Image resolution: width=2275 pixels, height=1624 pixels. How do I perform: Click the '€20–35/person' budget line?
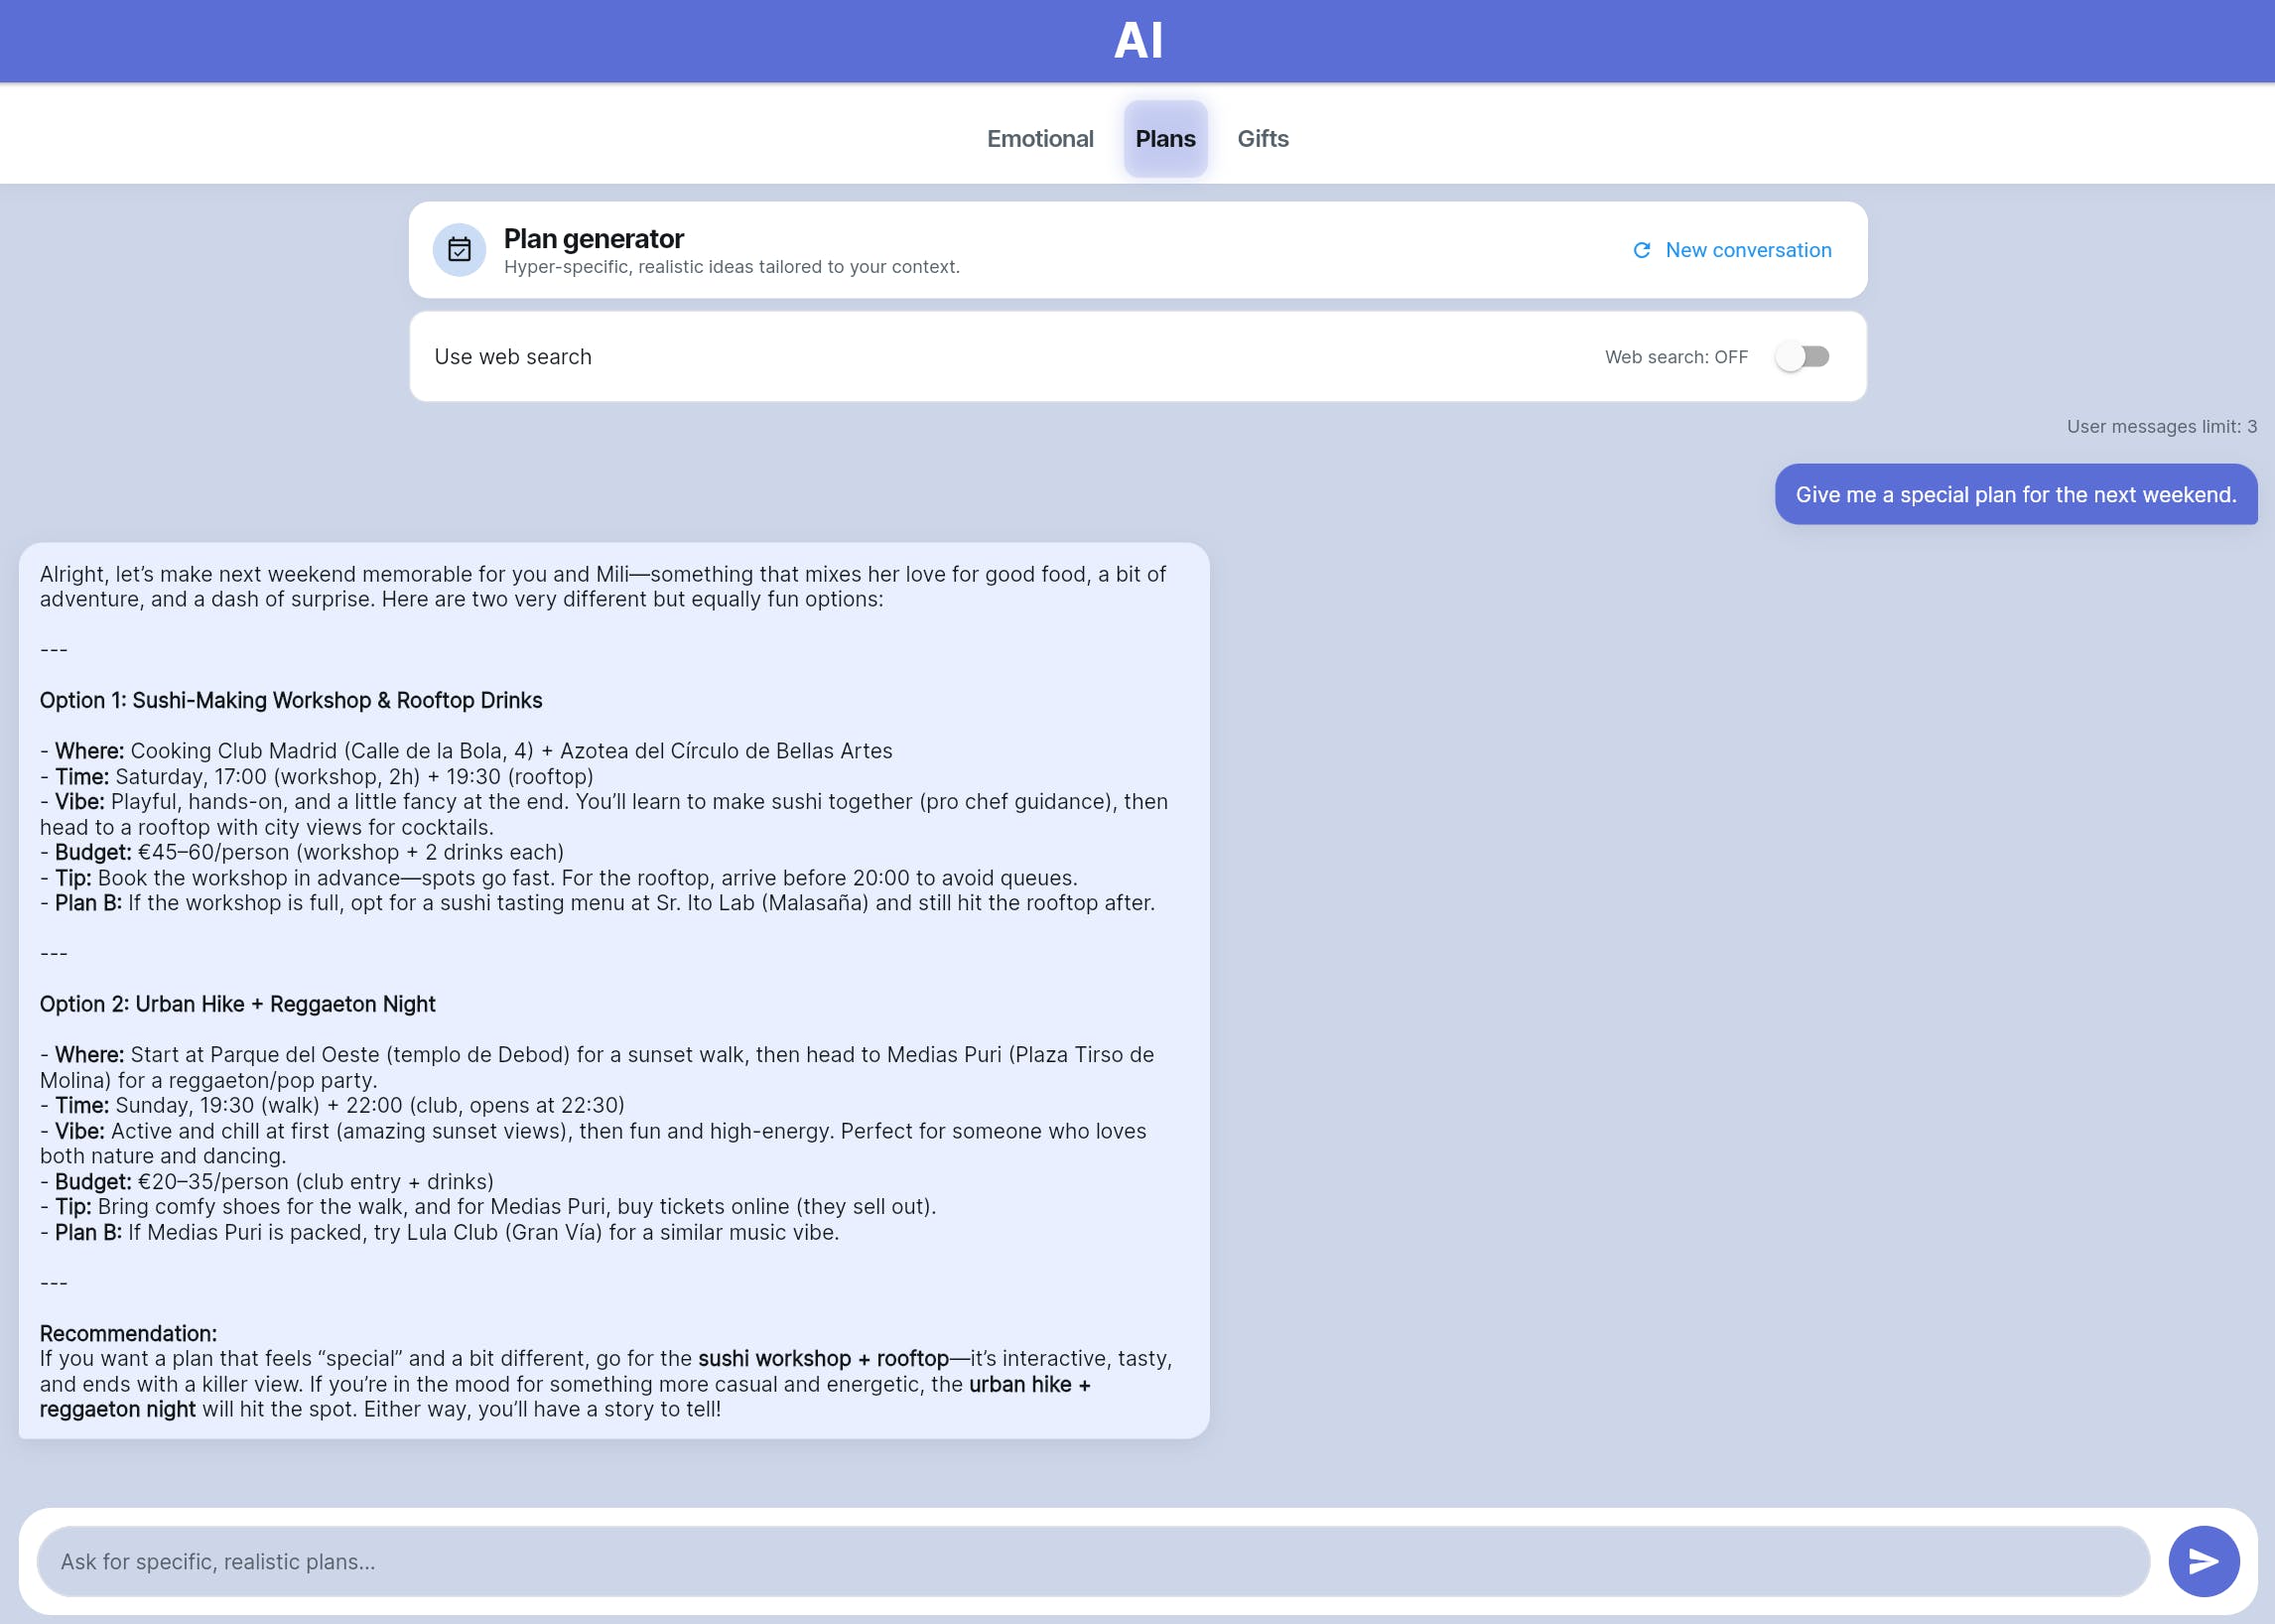pos(267,1181)
